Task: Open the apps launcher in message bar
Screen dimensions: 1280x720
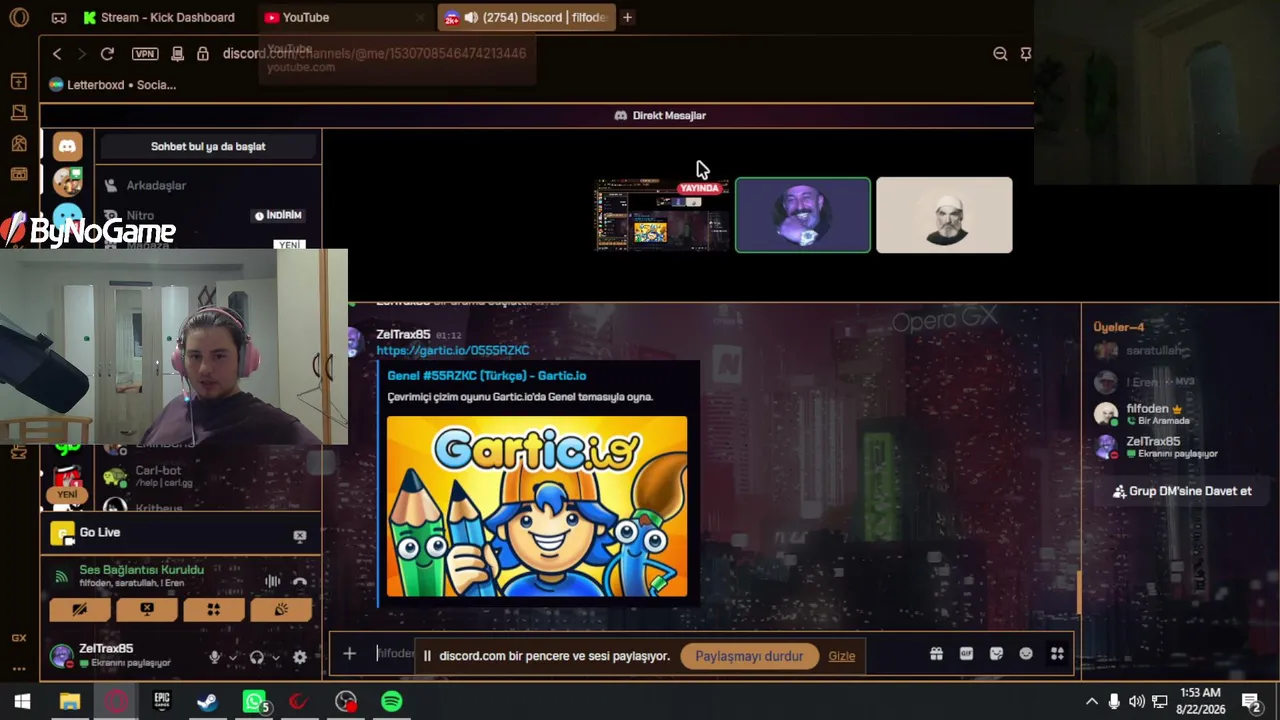Action: point(1057,654)
